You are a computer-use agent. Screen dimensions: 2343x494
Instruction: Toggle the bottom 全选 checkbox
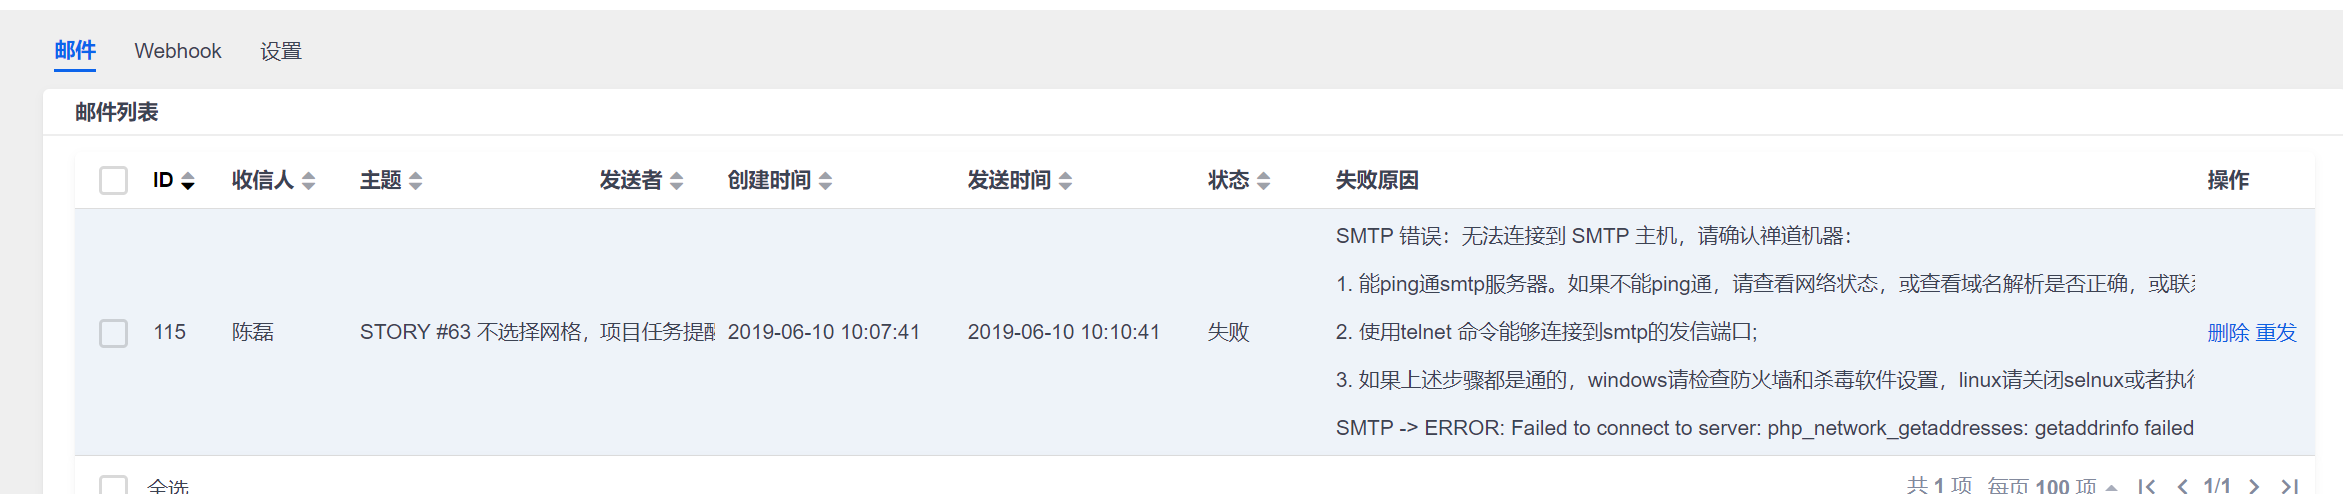point(113,487)
